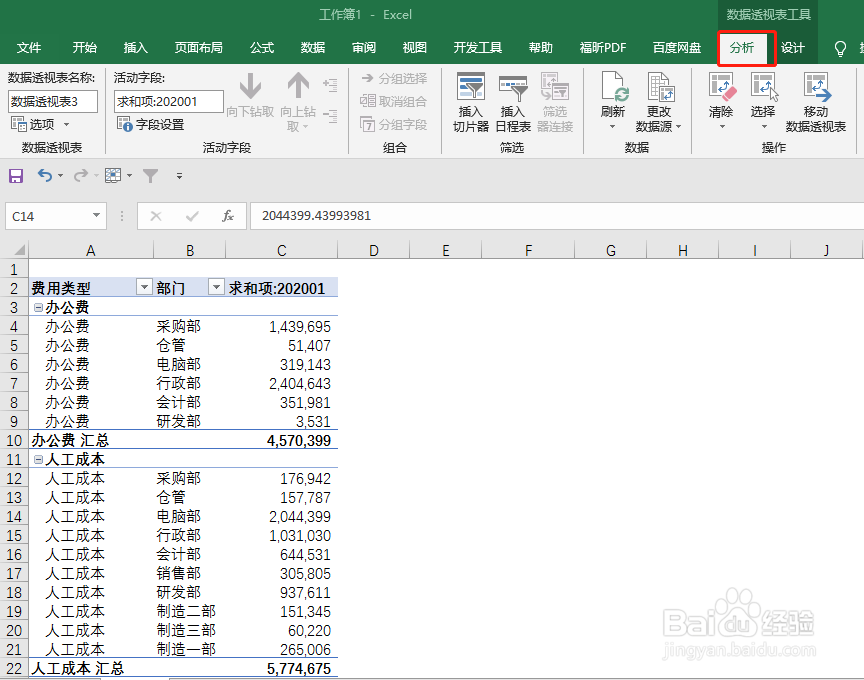Collapse the 办公费 group
864x680 pixels.
[x=36, y=307]
